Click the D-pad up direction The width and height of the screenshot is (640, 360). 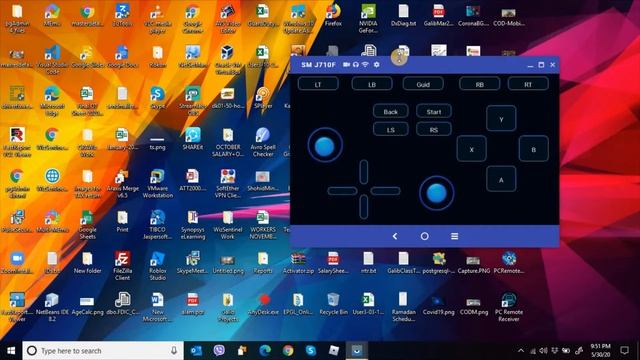pos(364,172)
